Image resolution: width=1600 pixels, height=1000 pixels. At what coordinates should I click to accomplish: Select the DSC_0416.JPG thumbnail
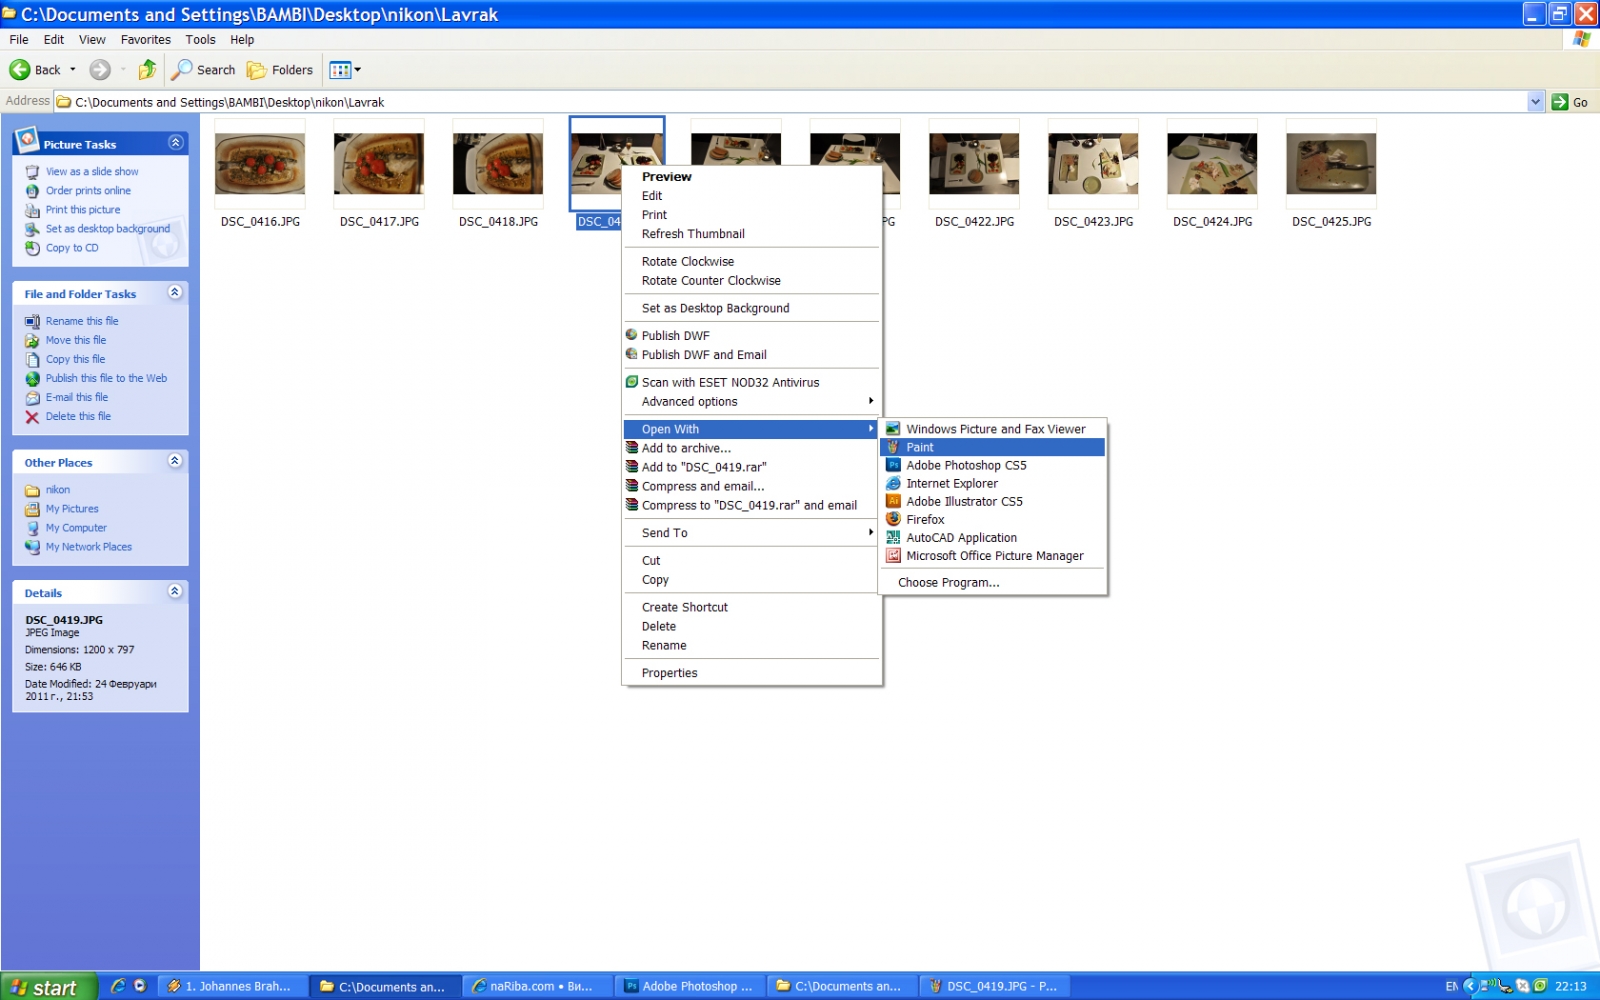coord(260,164)
